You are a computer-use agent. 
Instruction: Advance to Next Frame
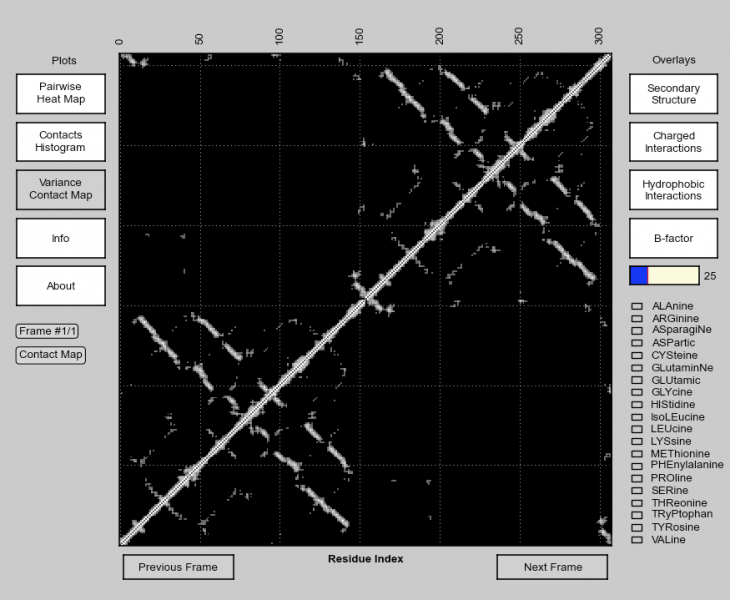(552, 567)
